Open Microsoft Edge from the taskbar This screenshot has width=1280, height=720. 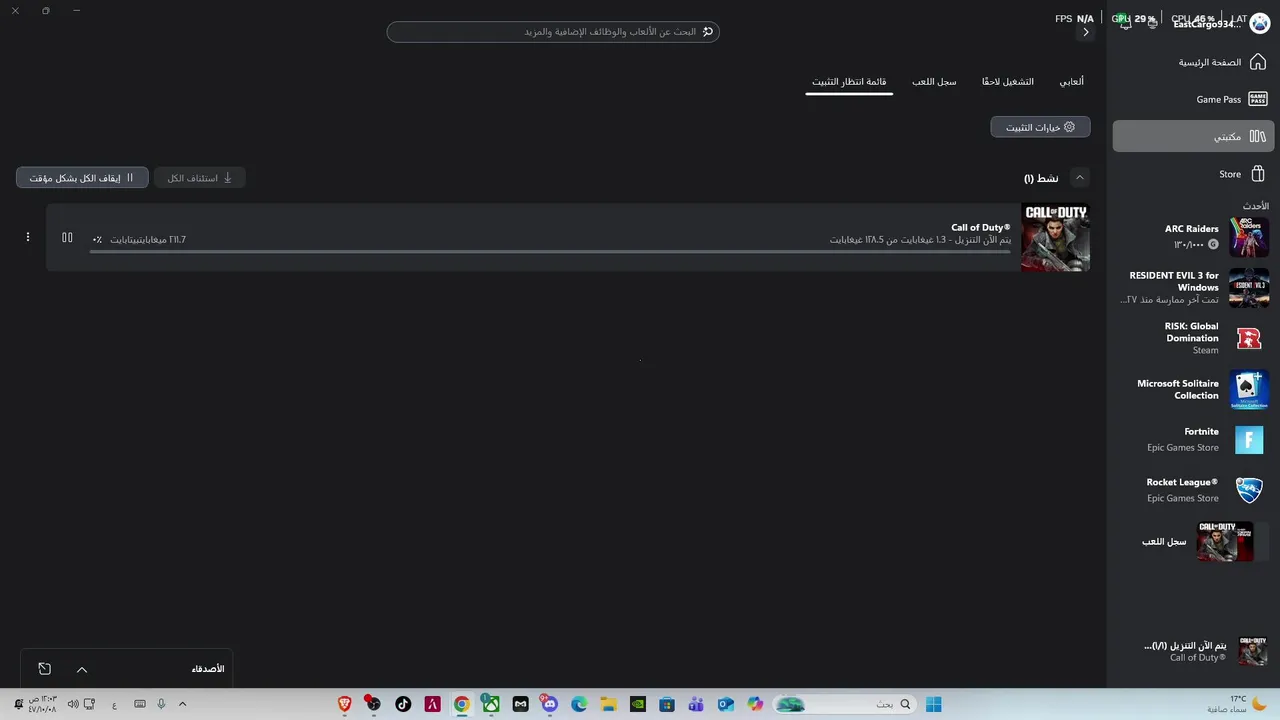(x=579, y=704)
